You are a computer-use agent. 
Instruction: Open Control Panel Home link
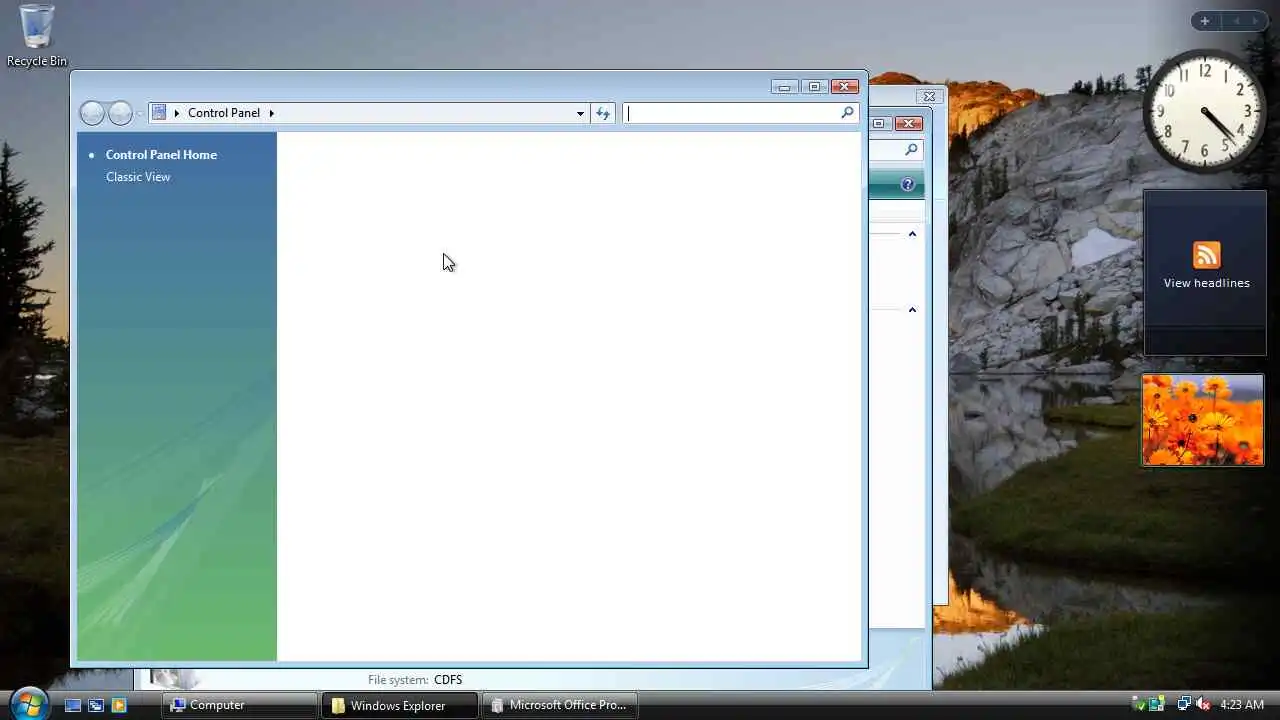pos(161,155)
